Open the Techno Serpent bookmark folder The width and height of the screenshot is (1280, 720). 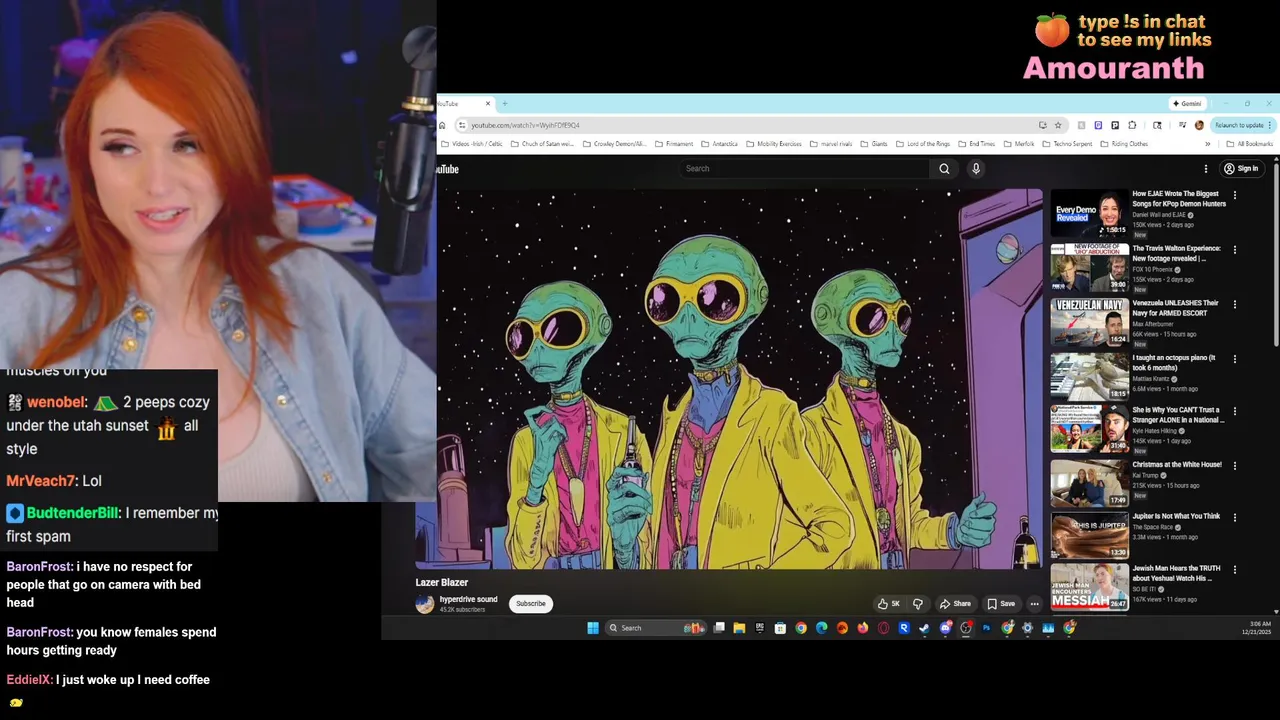1066,144
